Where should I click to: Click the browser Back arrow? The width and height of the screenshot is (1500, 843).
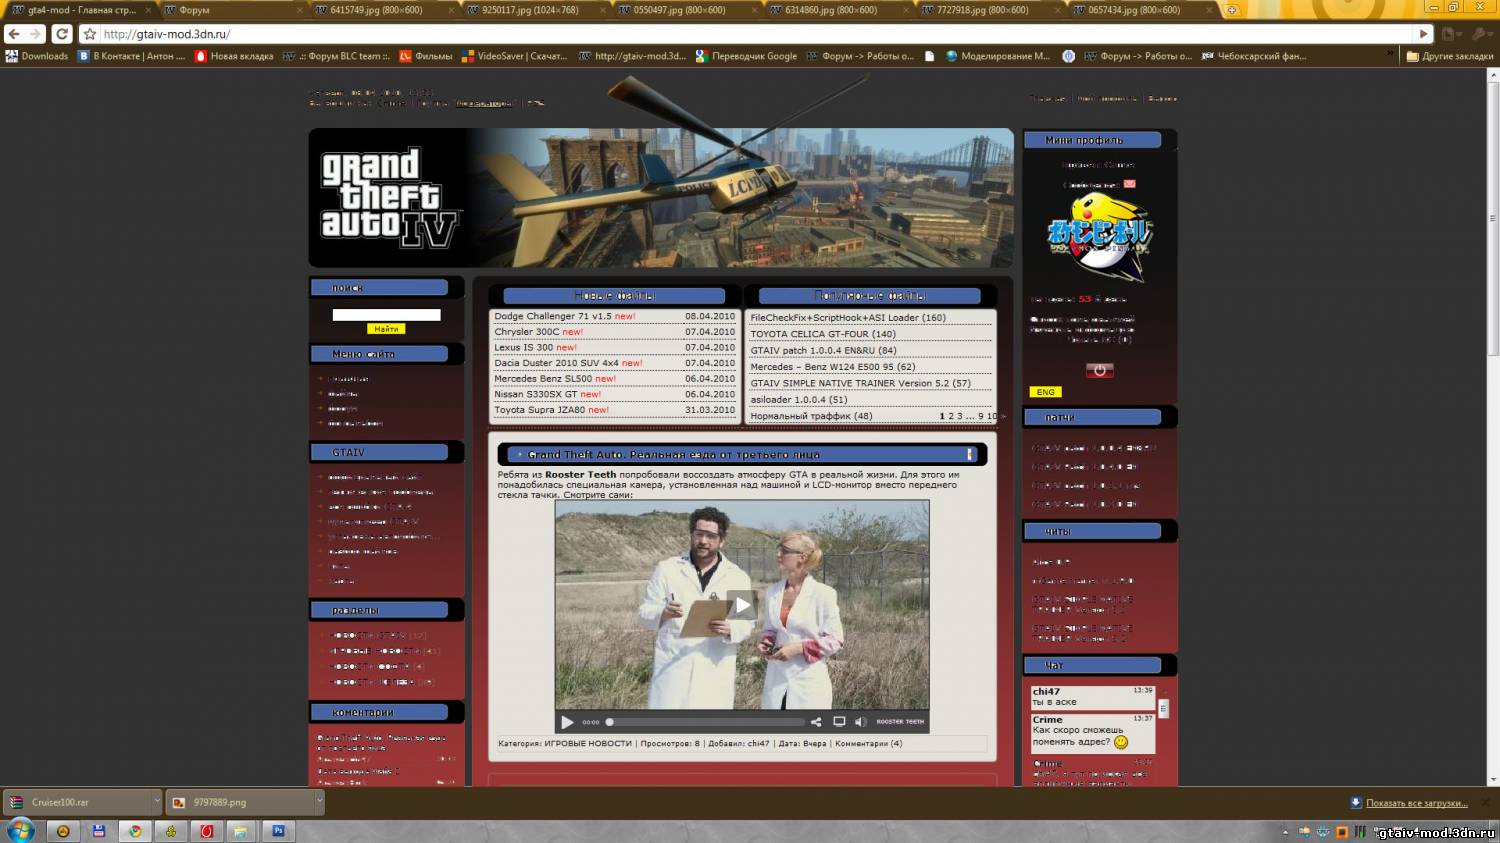click(x=14, y=34)
